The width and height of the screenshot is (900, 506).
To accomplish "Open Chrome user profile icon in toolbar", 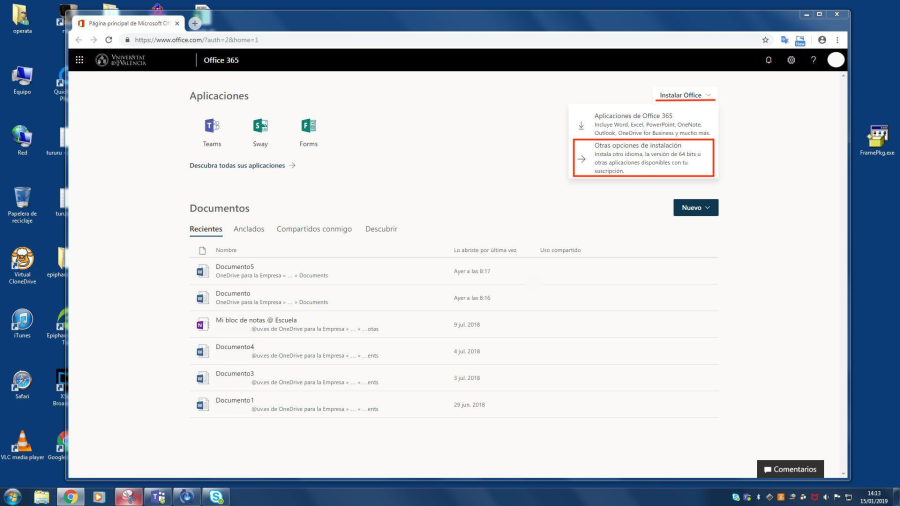I will click(x=822, y=40).
